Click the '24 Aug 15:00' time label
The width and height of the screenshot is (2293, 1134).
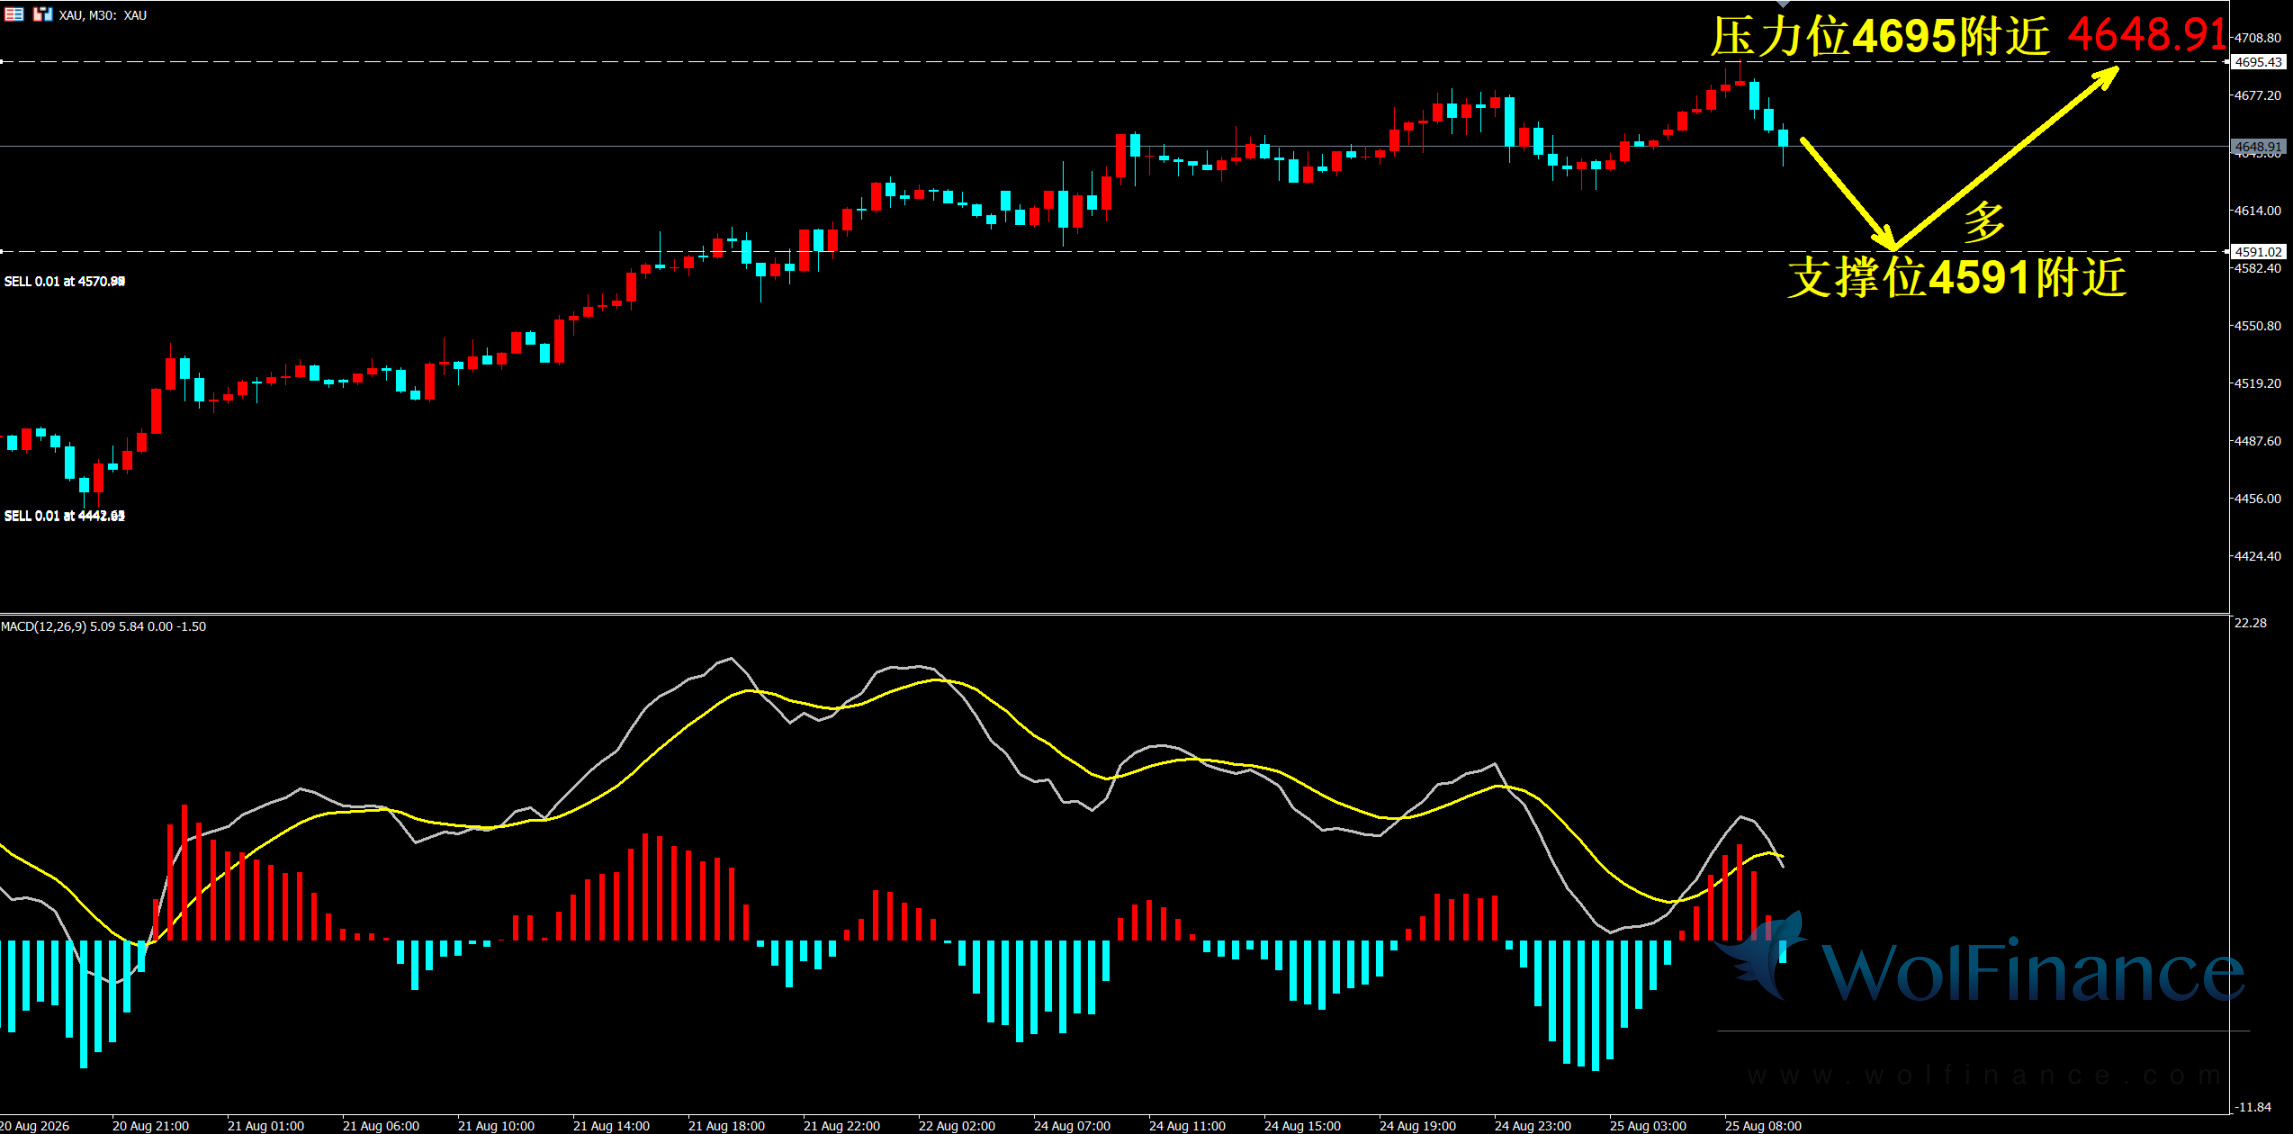tap(1303, 1126)
